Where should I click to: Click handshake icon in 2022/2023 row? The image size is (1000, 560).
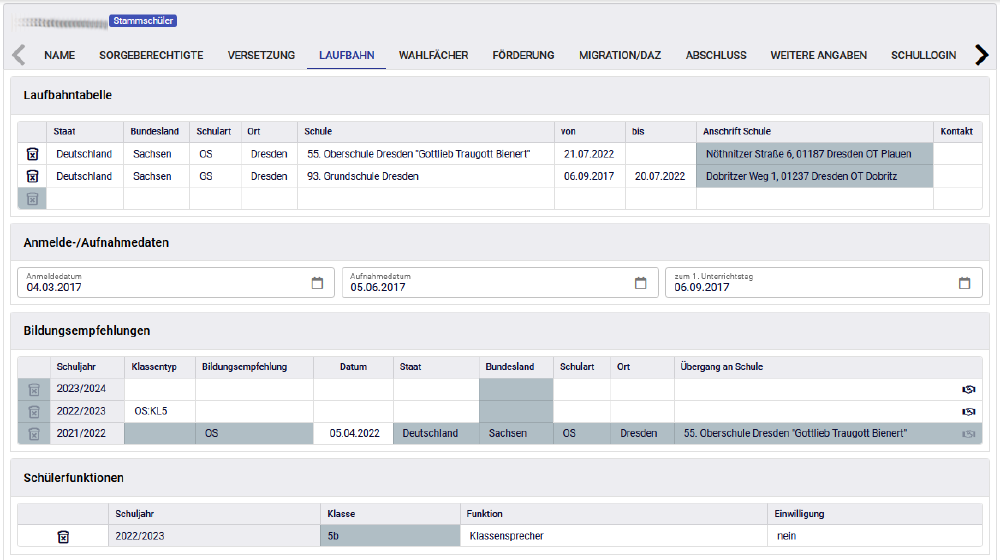tap(967, 411)
